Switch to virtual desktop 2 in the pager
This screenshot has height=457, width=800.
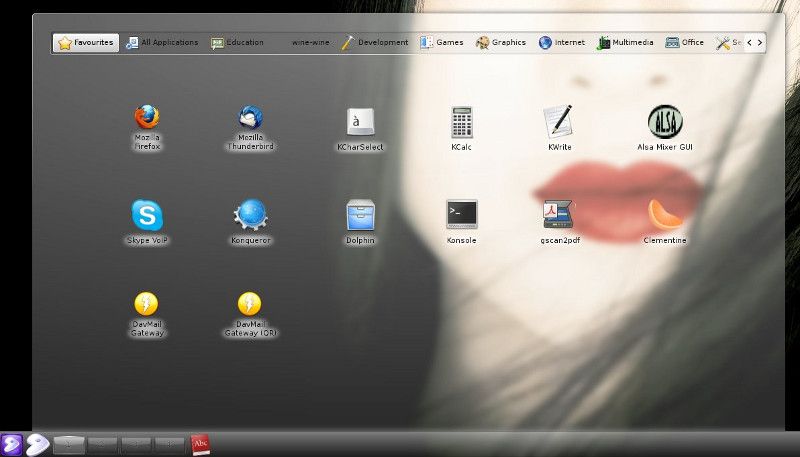tap(103, 445)
